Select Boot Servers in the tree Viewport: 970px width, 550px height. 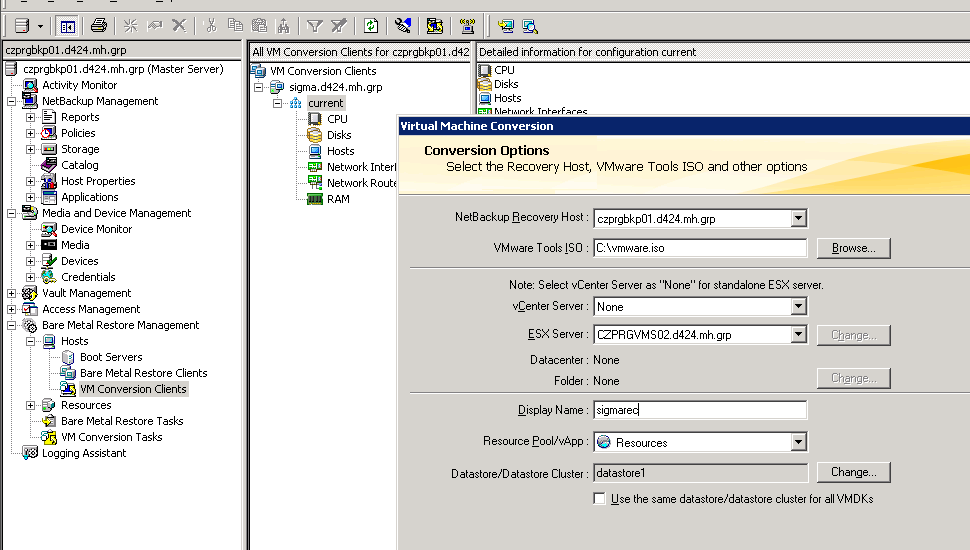click(111, 358)
